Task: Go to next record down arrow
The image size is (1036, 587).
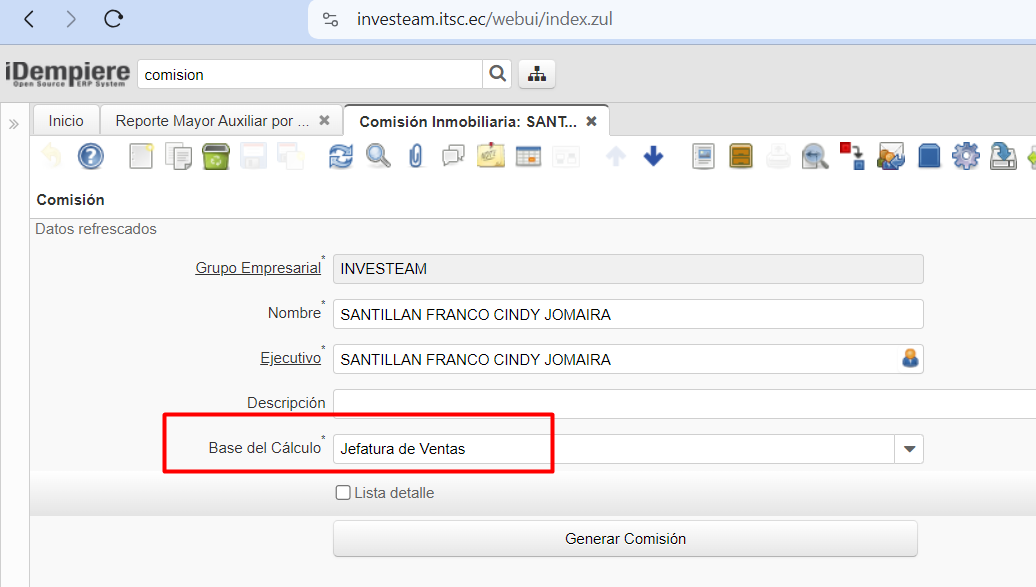Action: (653, 156)
